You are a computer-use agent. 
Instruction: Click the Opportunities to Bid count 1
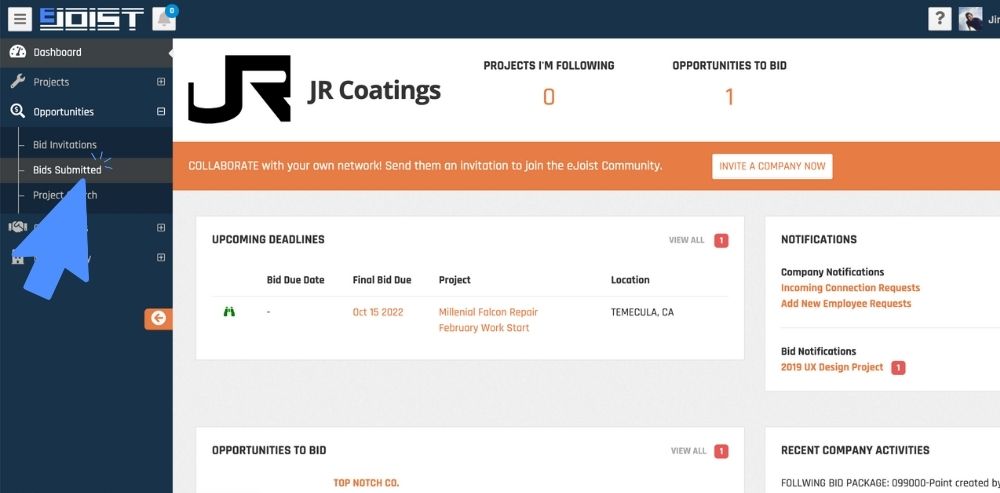click(729, 97)
